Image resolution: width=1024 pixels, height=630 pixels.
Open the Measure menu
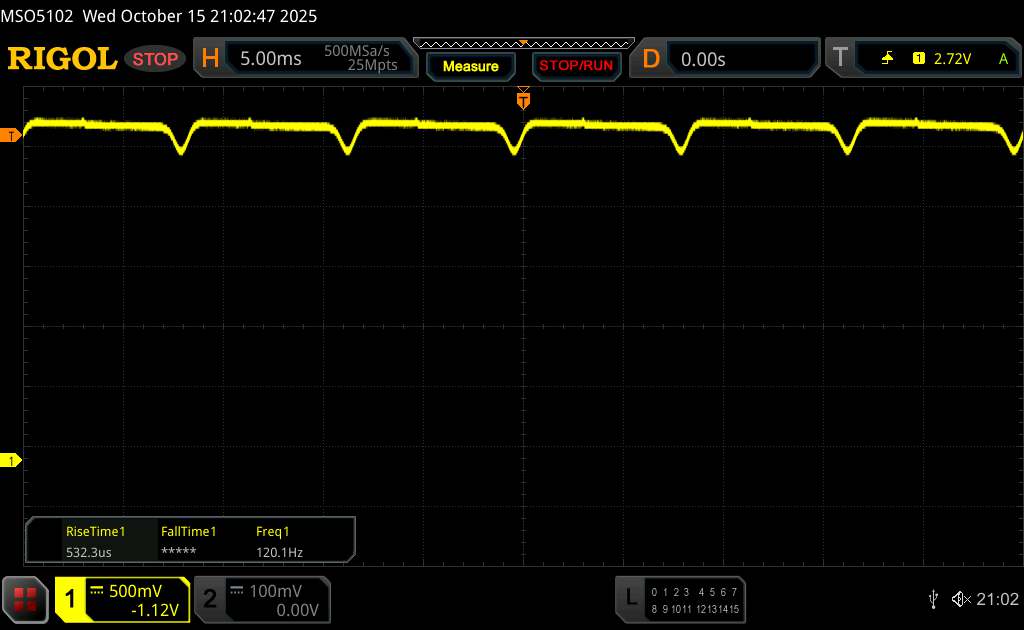470,66
